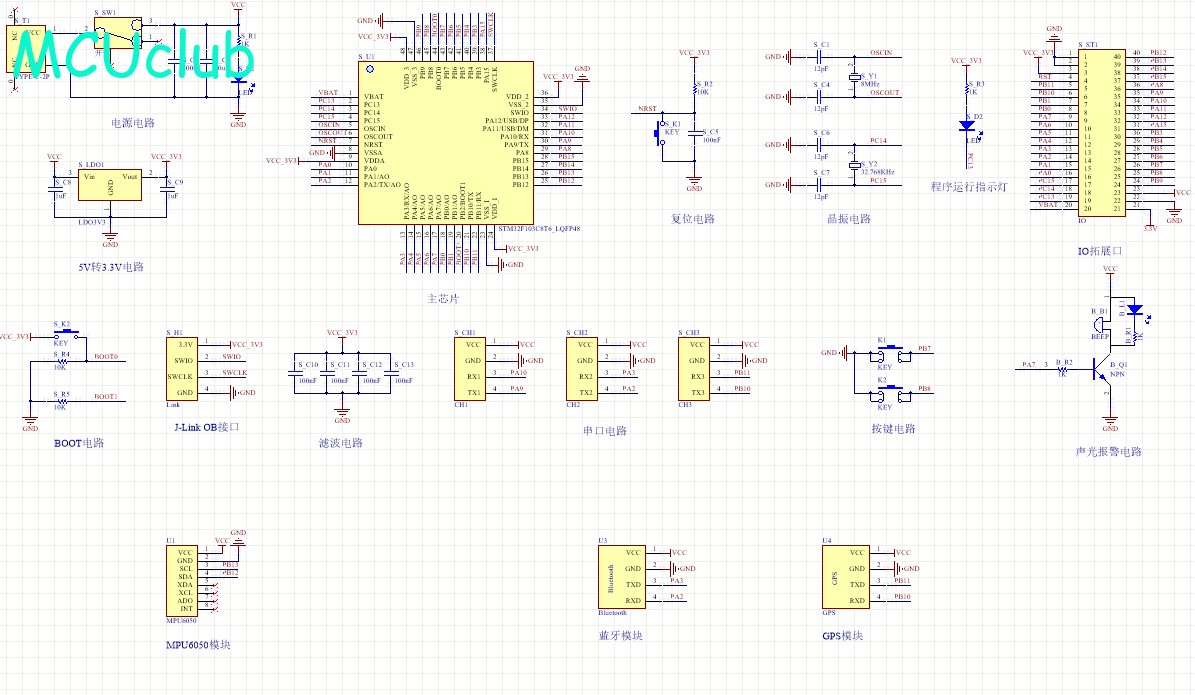Image resolution: width=1195 pixels, height=695 pixels.
Task: Click the 5V转3.3V电路 label
Action: click(x=111, y=267)
